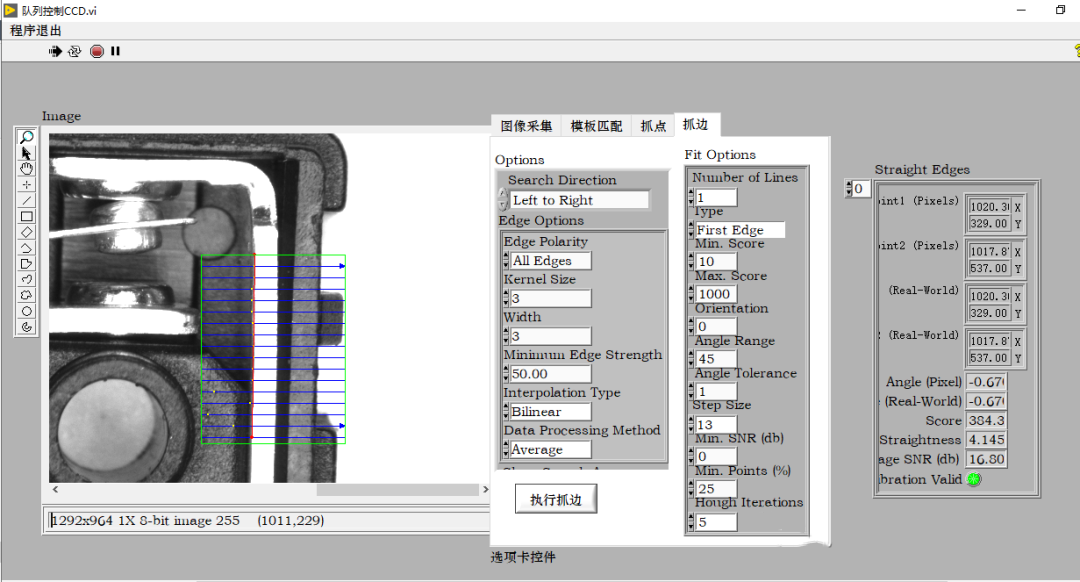
Task: Select the Zoom magnifier tool
Action: pos(26,137)
